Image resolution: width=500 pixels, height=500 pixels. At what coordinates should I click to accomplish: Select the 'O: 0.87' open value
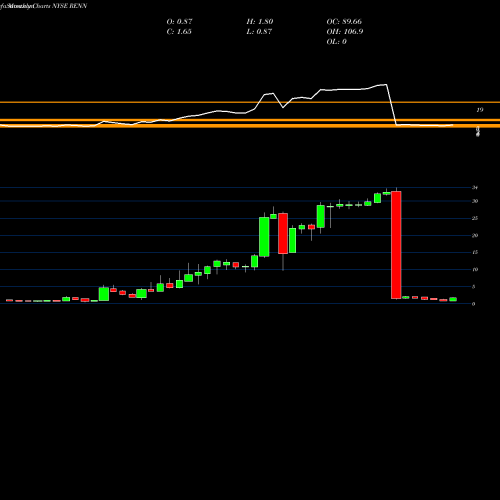[179, 21]
